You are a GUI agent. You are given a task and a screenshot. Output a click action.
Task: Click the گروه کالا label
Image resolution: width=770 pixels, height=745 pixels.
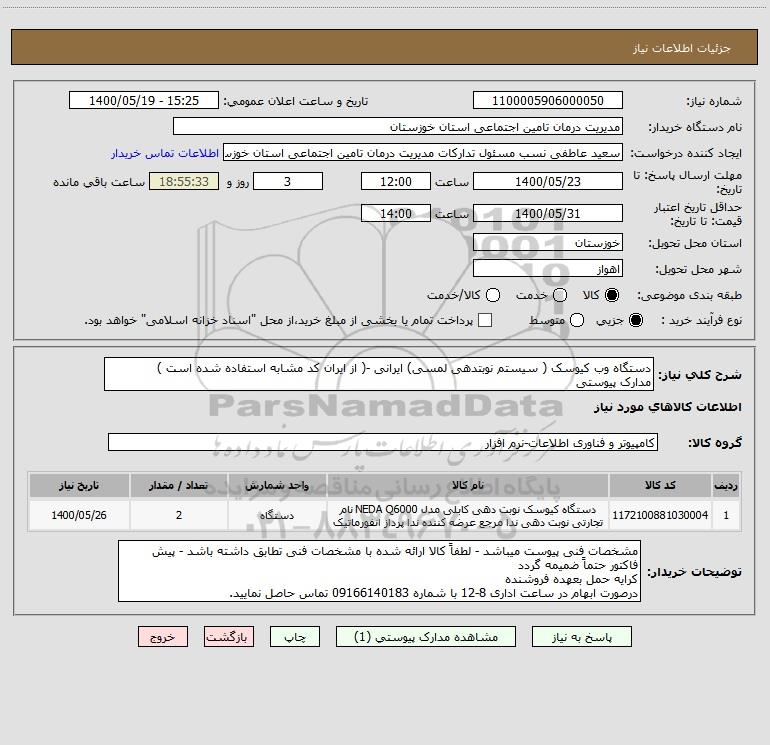tap(715, 443)
